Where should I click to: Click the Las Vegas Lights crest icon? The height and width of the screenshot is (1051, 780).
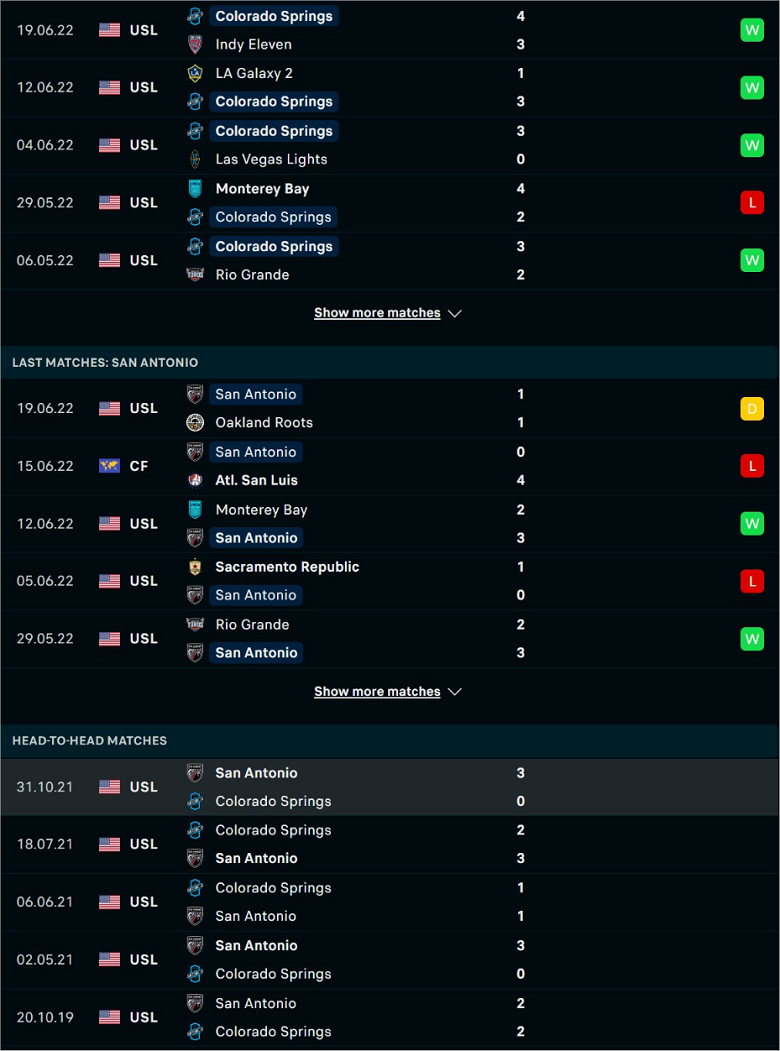click(x=195, y=159)
